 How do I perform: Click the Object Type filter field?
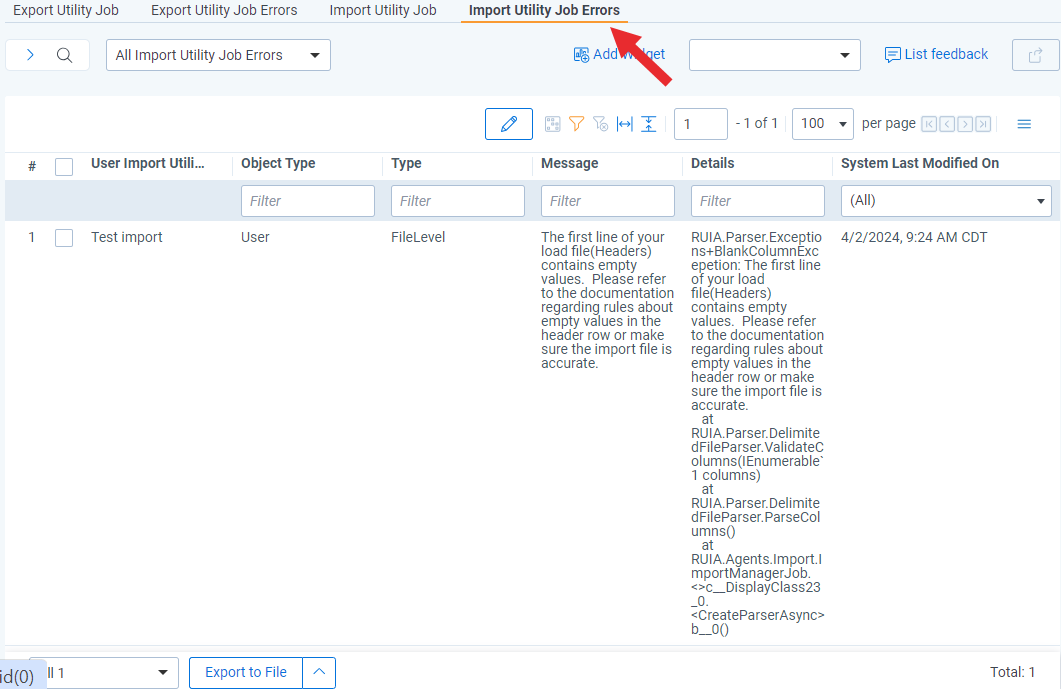(x=308, y=201)
